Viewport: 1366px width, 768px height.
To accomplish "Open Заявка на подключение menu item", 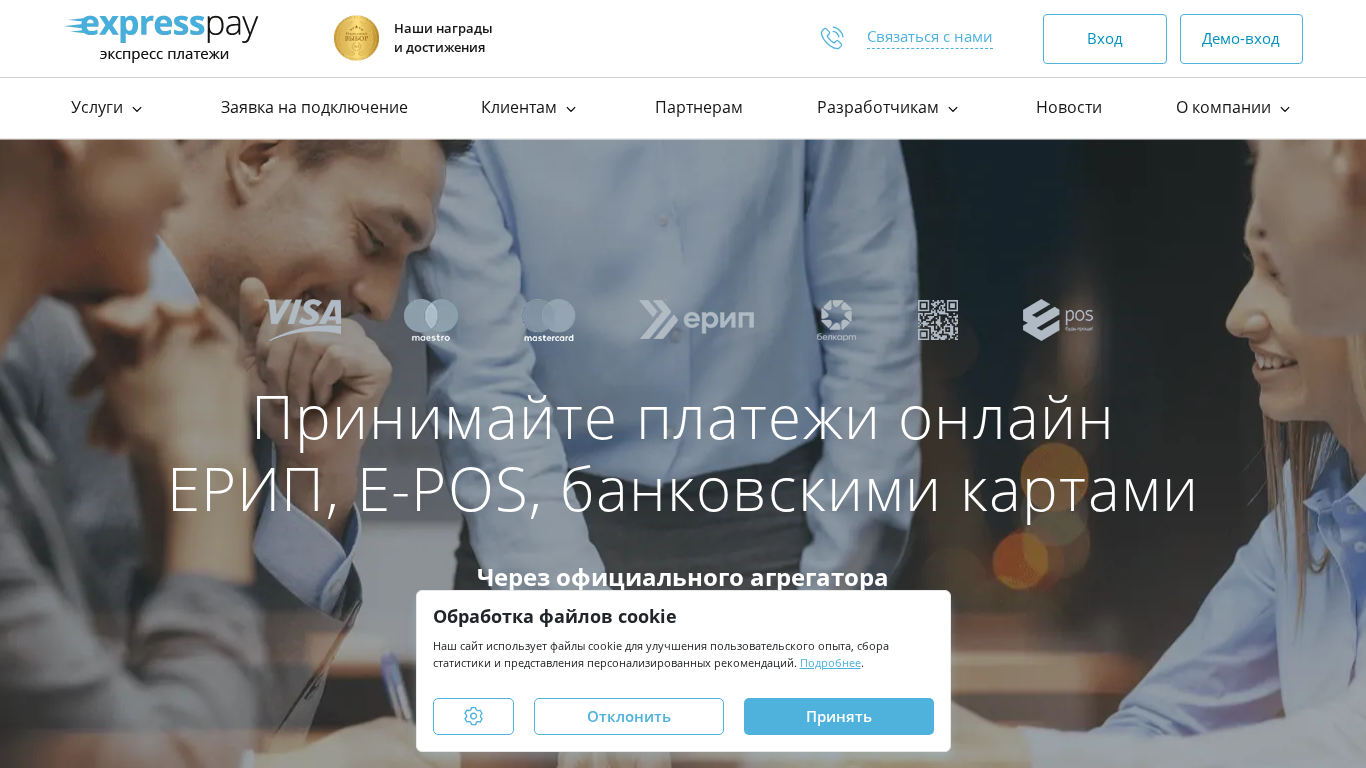I will 314,108.
